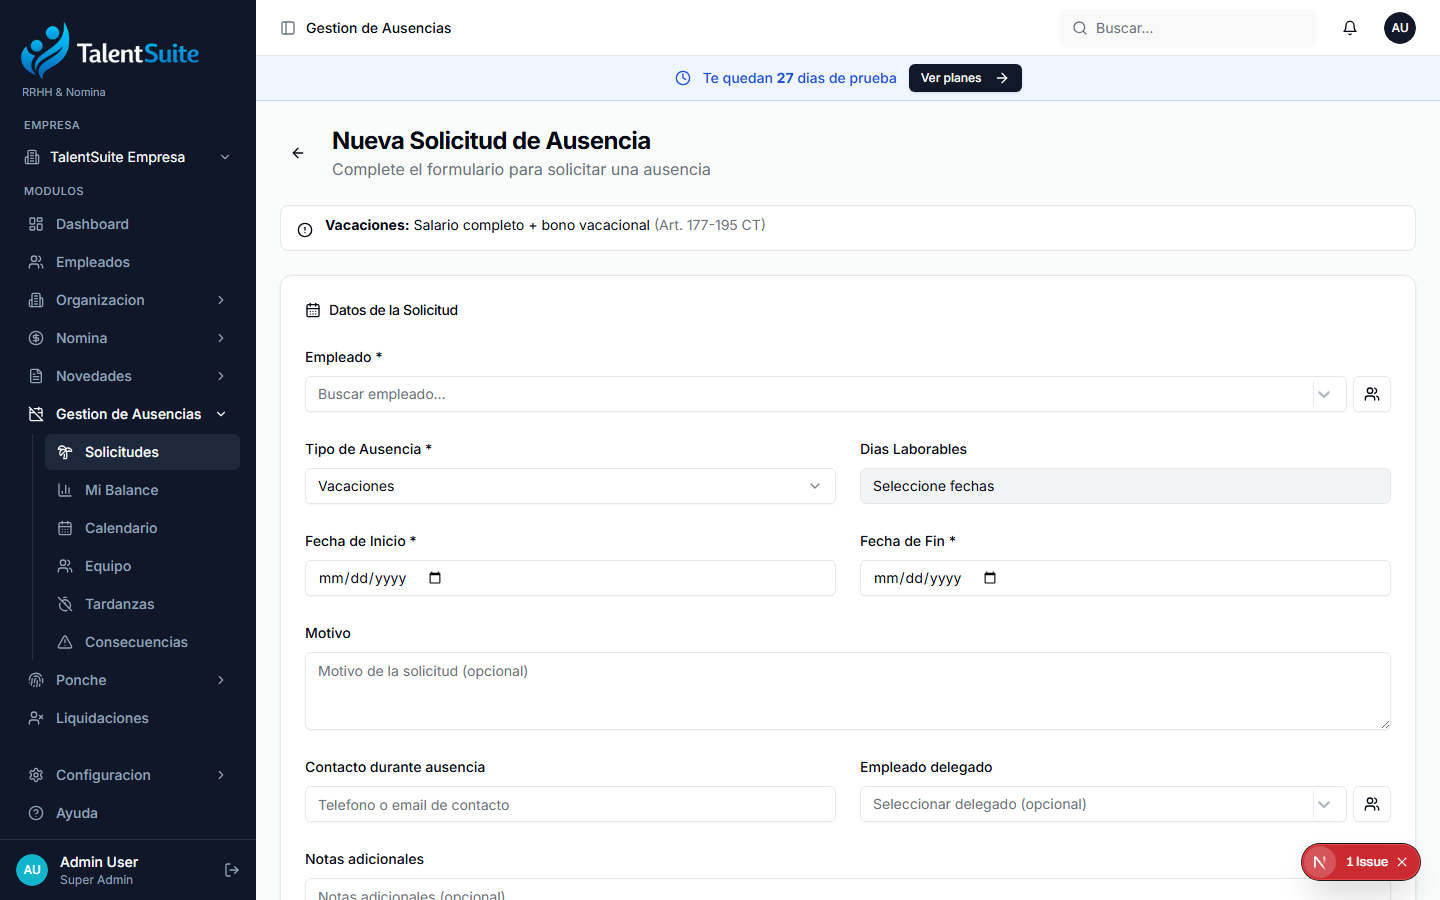The height and width of the screenshot is (900, 1440).
Task: Click the back arrow beside Nueva Solicitud
Action: [x=298, y=153]
